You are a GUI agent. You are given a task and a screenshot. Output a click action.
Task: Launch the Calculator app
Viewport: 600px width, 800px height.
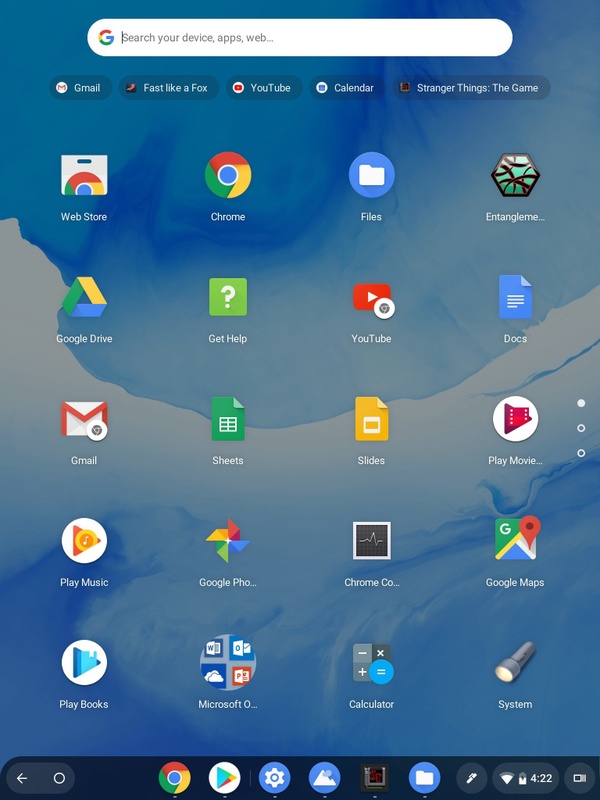tap(372, 663)
